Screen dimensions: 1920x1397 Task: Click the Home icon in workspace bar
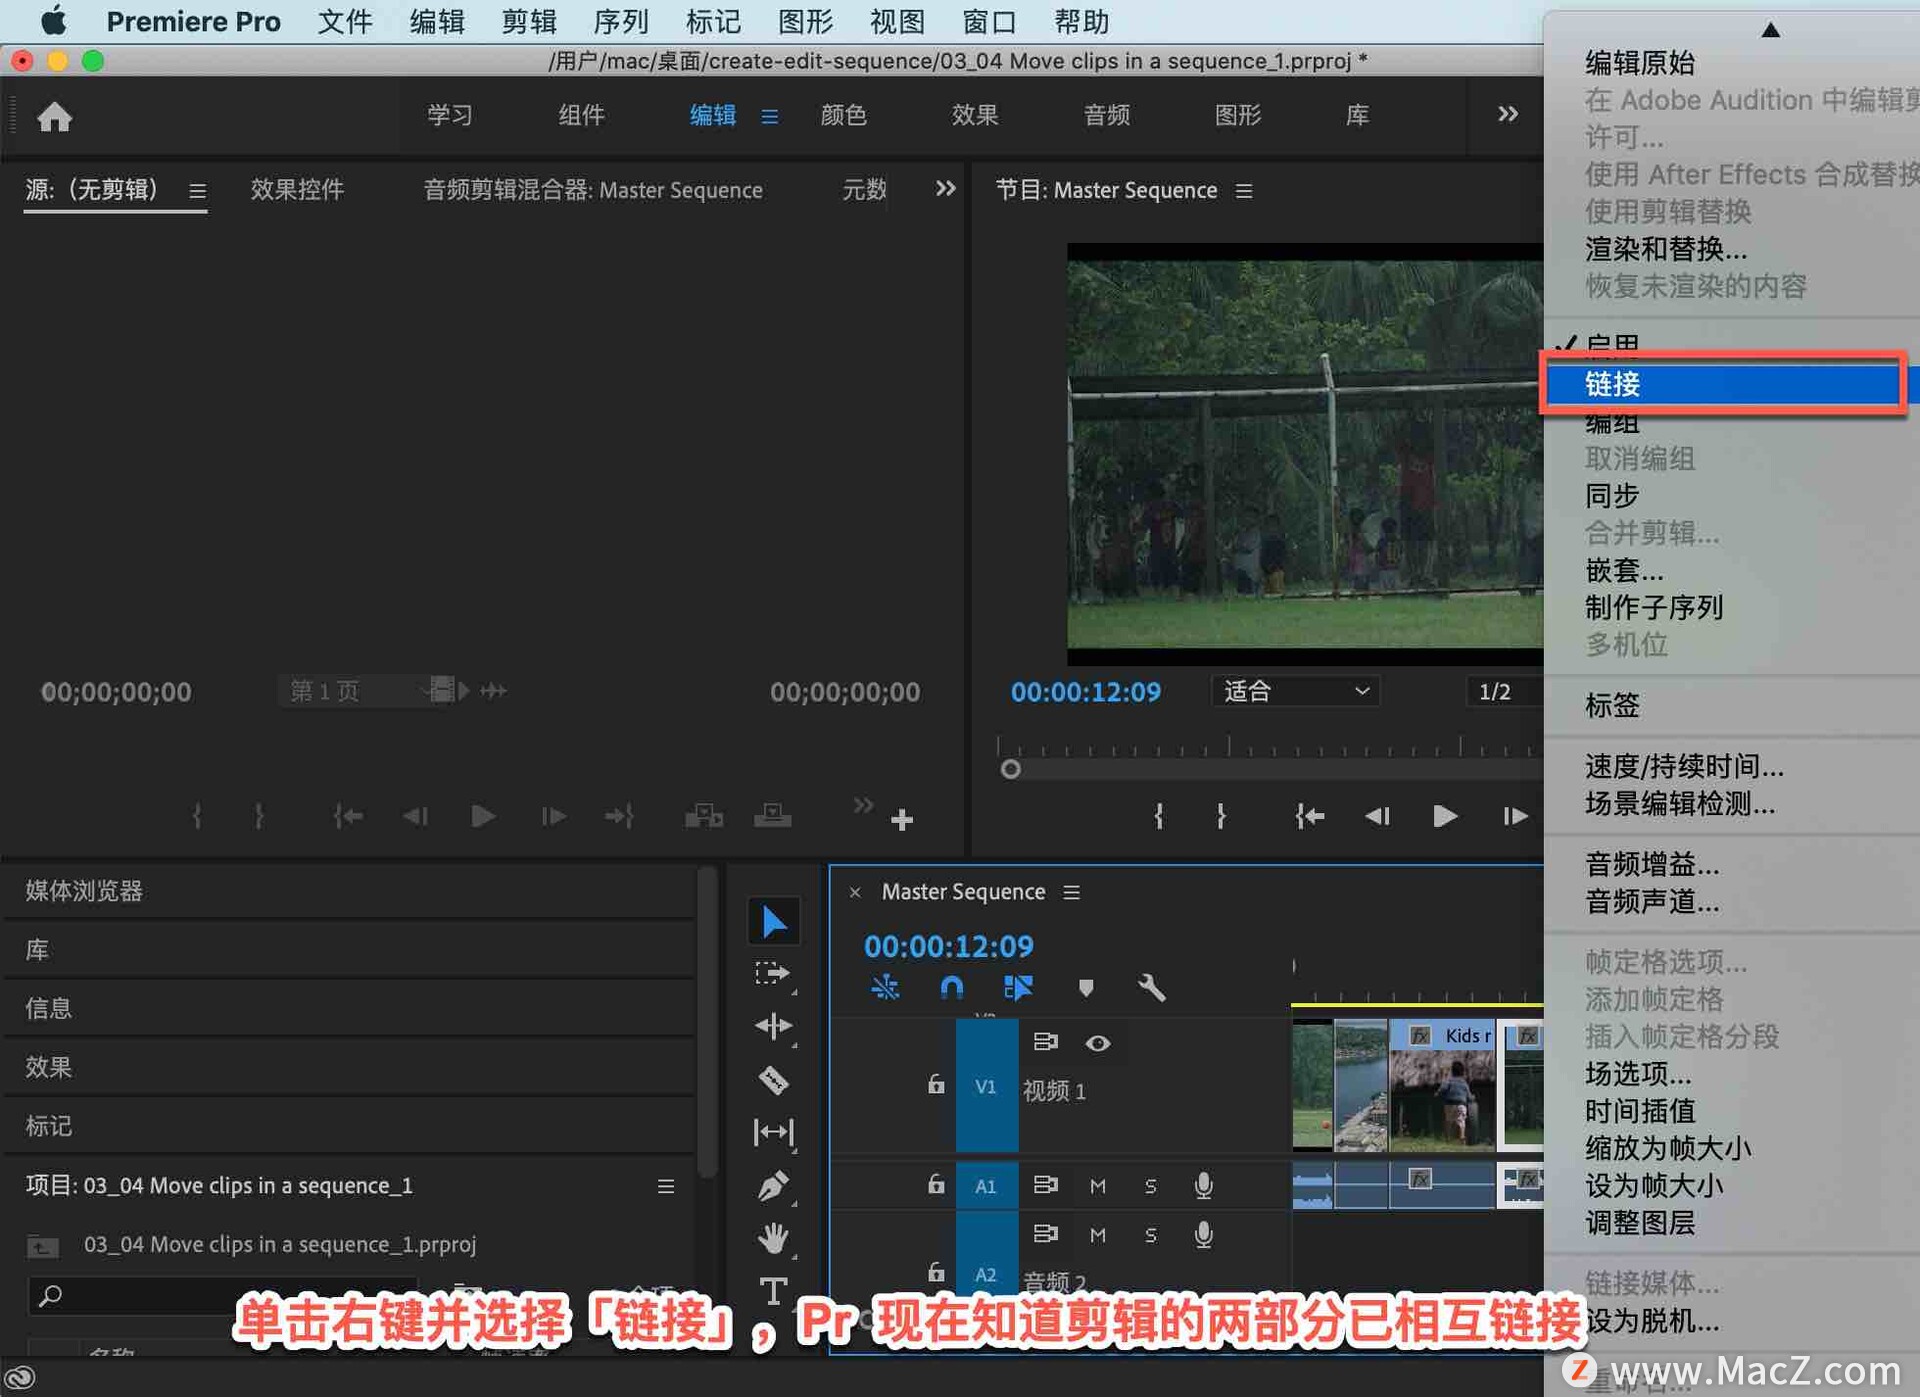point(54,117)
